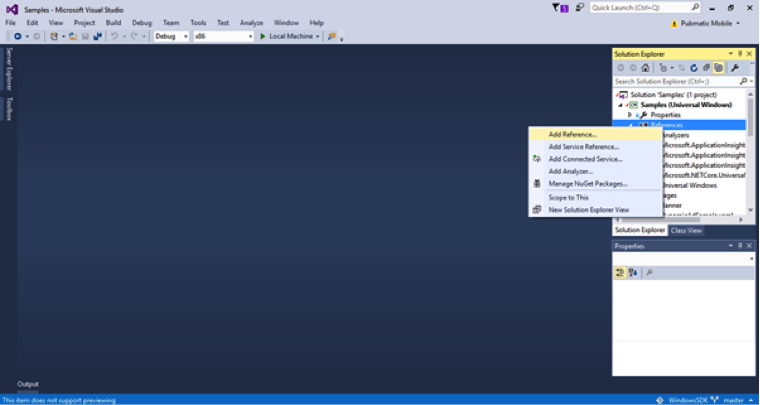Viewport: 760px width, 405px height.
Task: Open the Output panel tab
Action: click(x=28, y=384)
